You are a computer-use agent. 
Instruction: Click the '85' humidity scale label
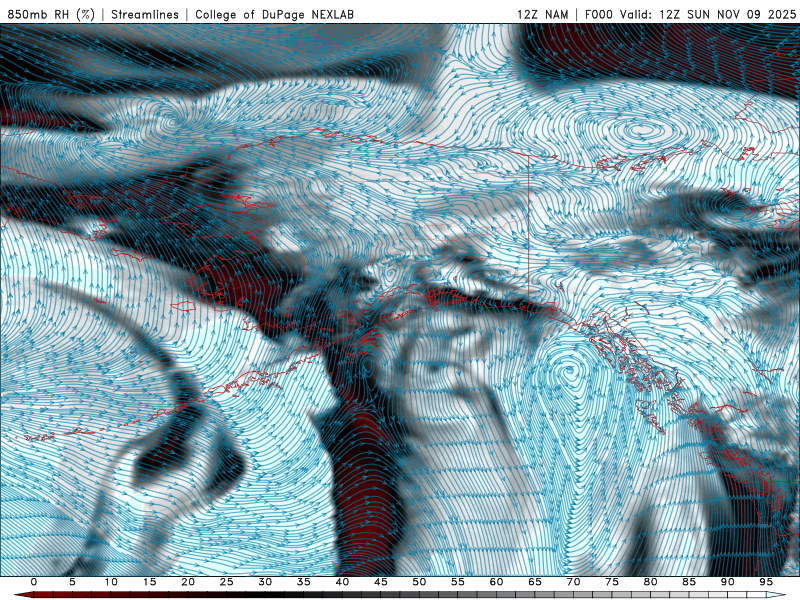tap(689, 582)
